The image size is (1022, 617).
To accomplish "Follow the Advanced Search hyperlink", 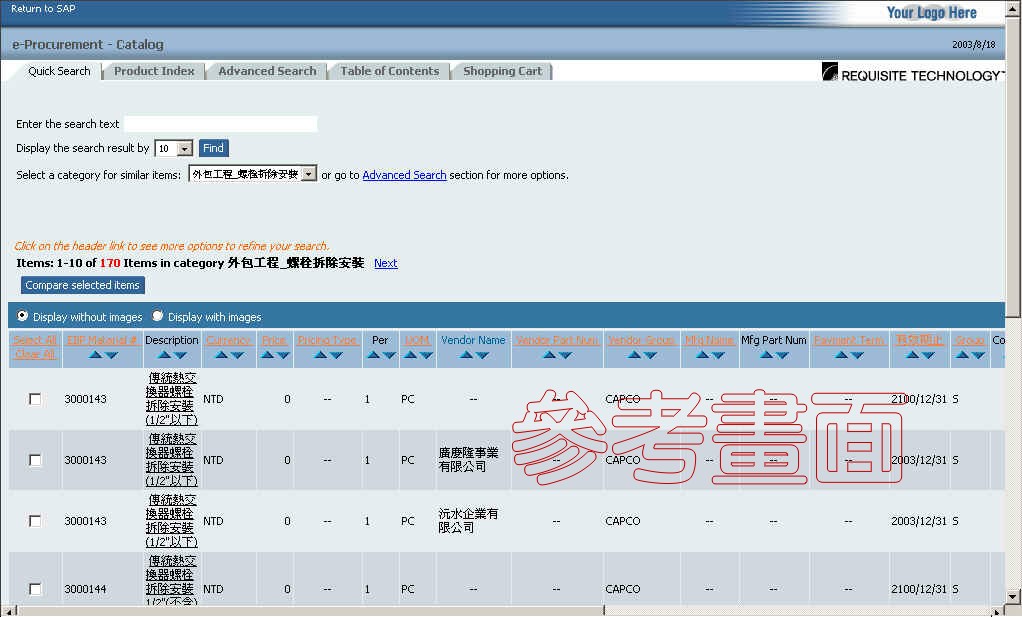I will pos(404,175).
